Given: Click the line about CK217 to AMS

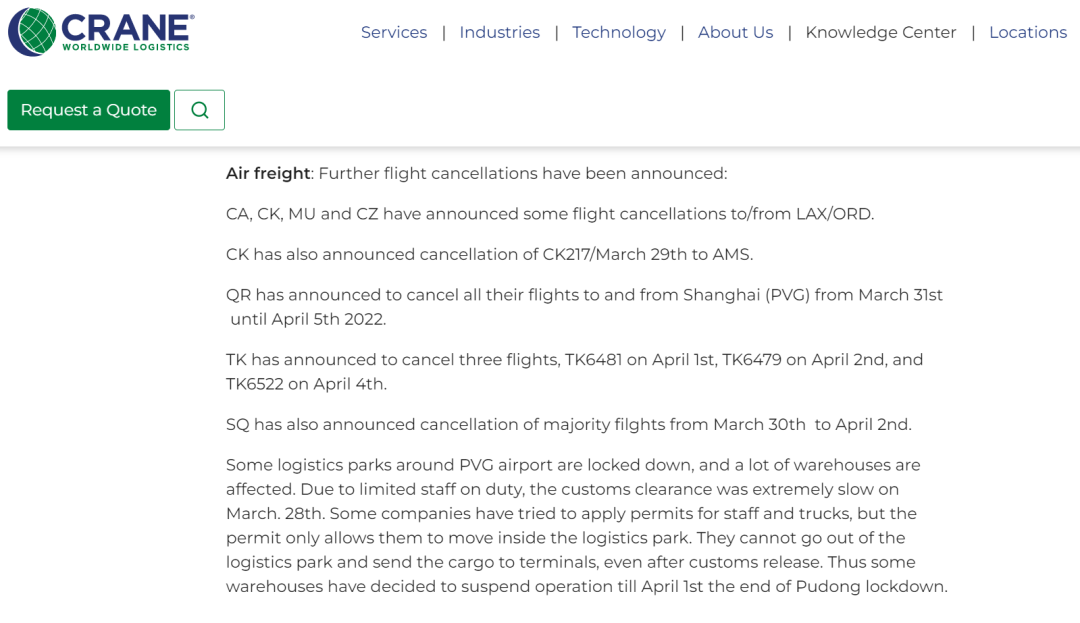Looking at the screenshot, I should [489, 254].
